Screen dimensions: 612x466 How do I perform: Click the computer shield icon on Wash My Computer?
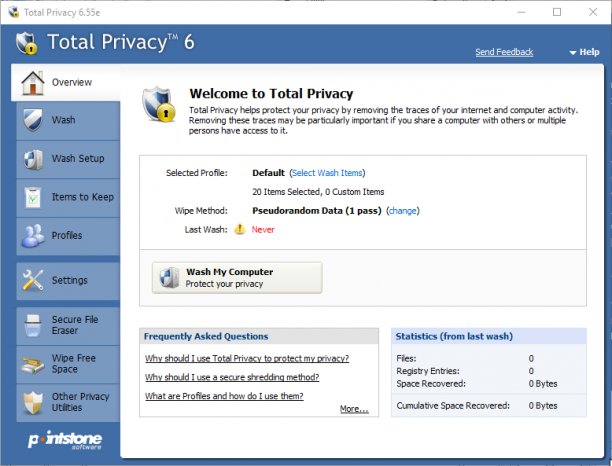click(169, 278)
